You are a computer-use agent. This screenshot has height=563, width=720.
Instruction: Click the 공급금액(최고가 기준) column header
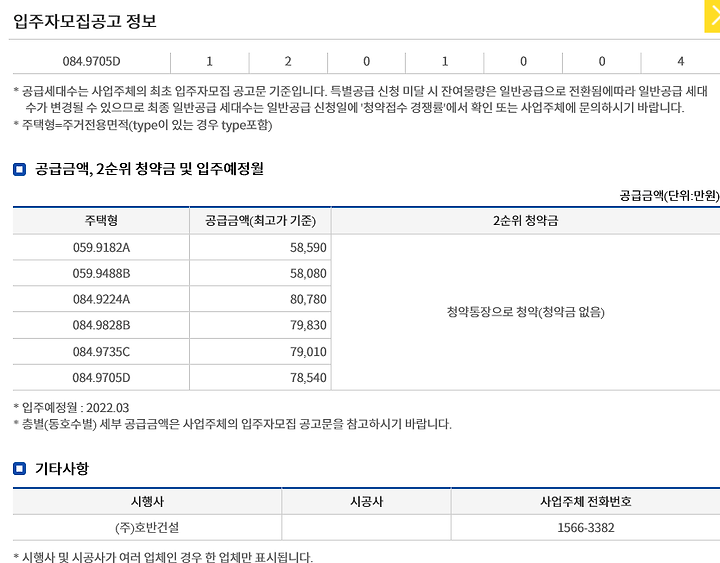260,221
